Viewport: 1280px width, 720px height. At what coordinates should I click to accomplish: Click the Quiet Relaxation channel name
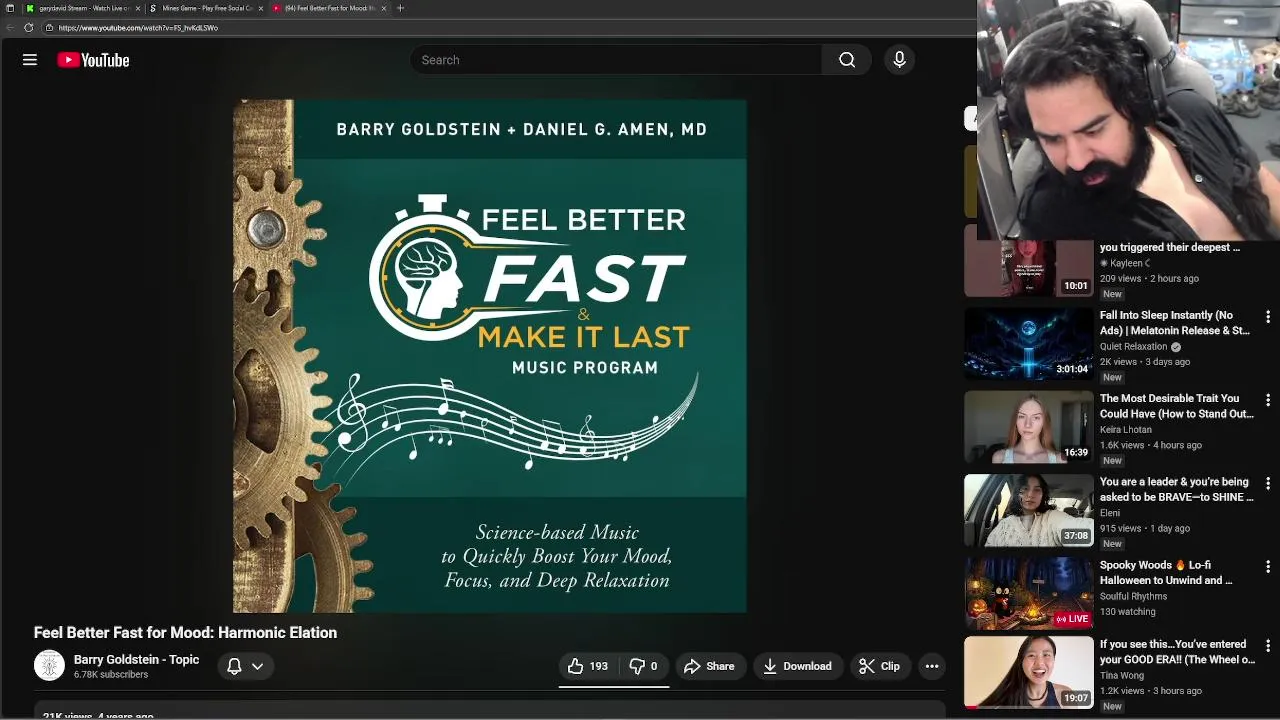1133,346
